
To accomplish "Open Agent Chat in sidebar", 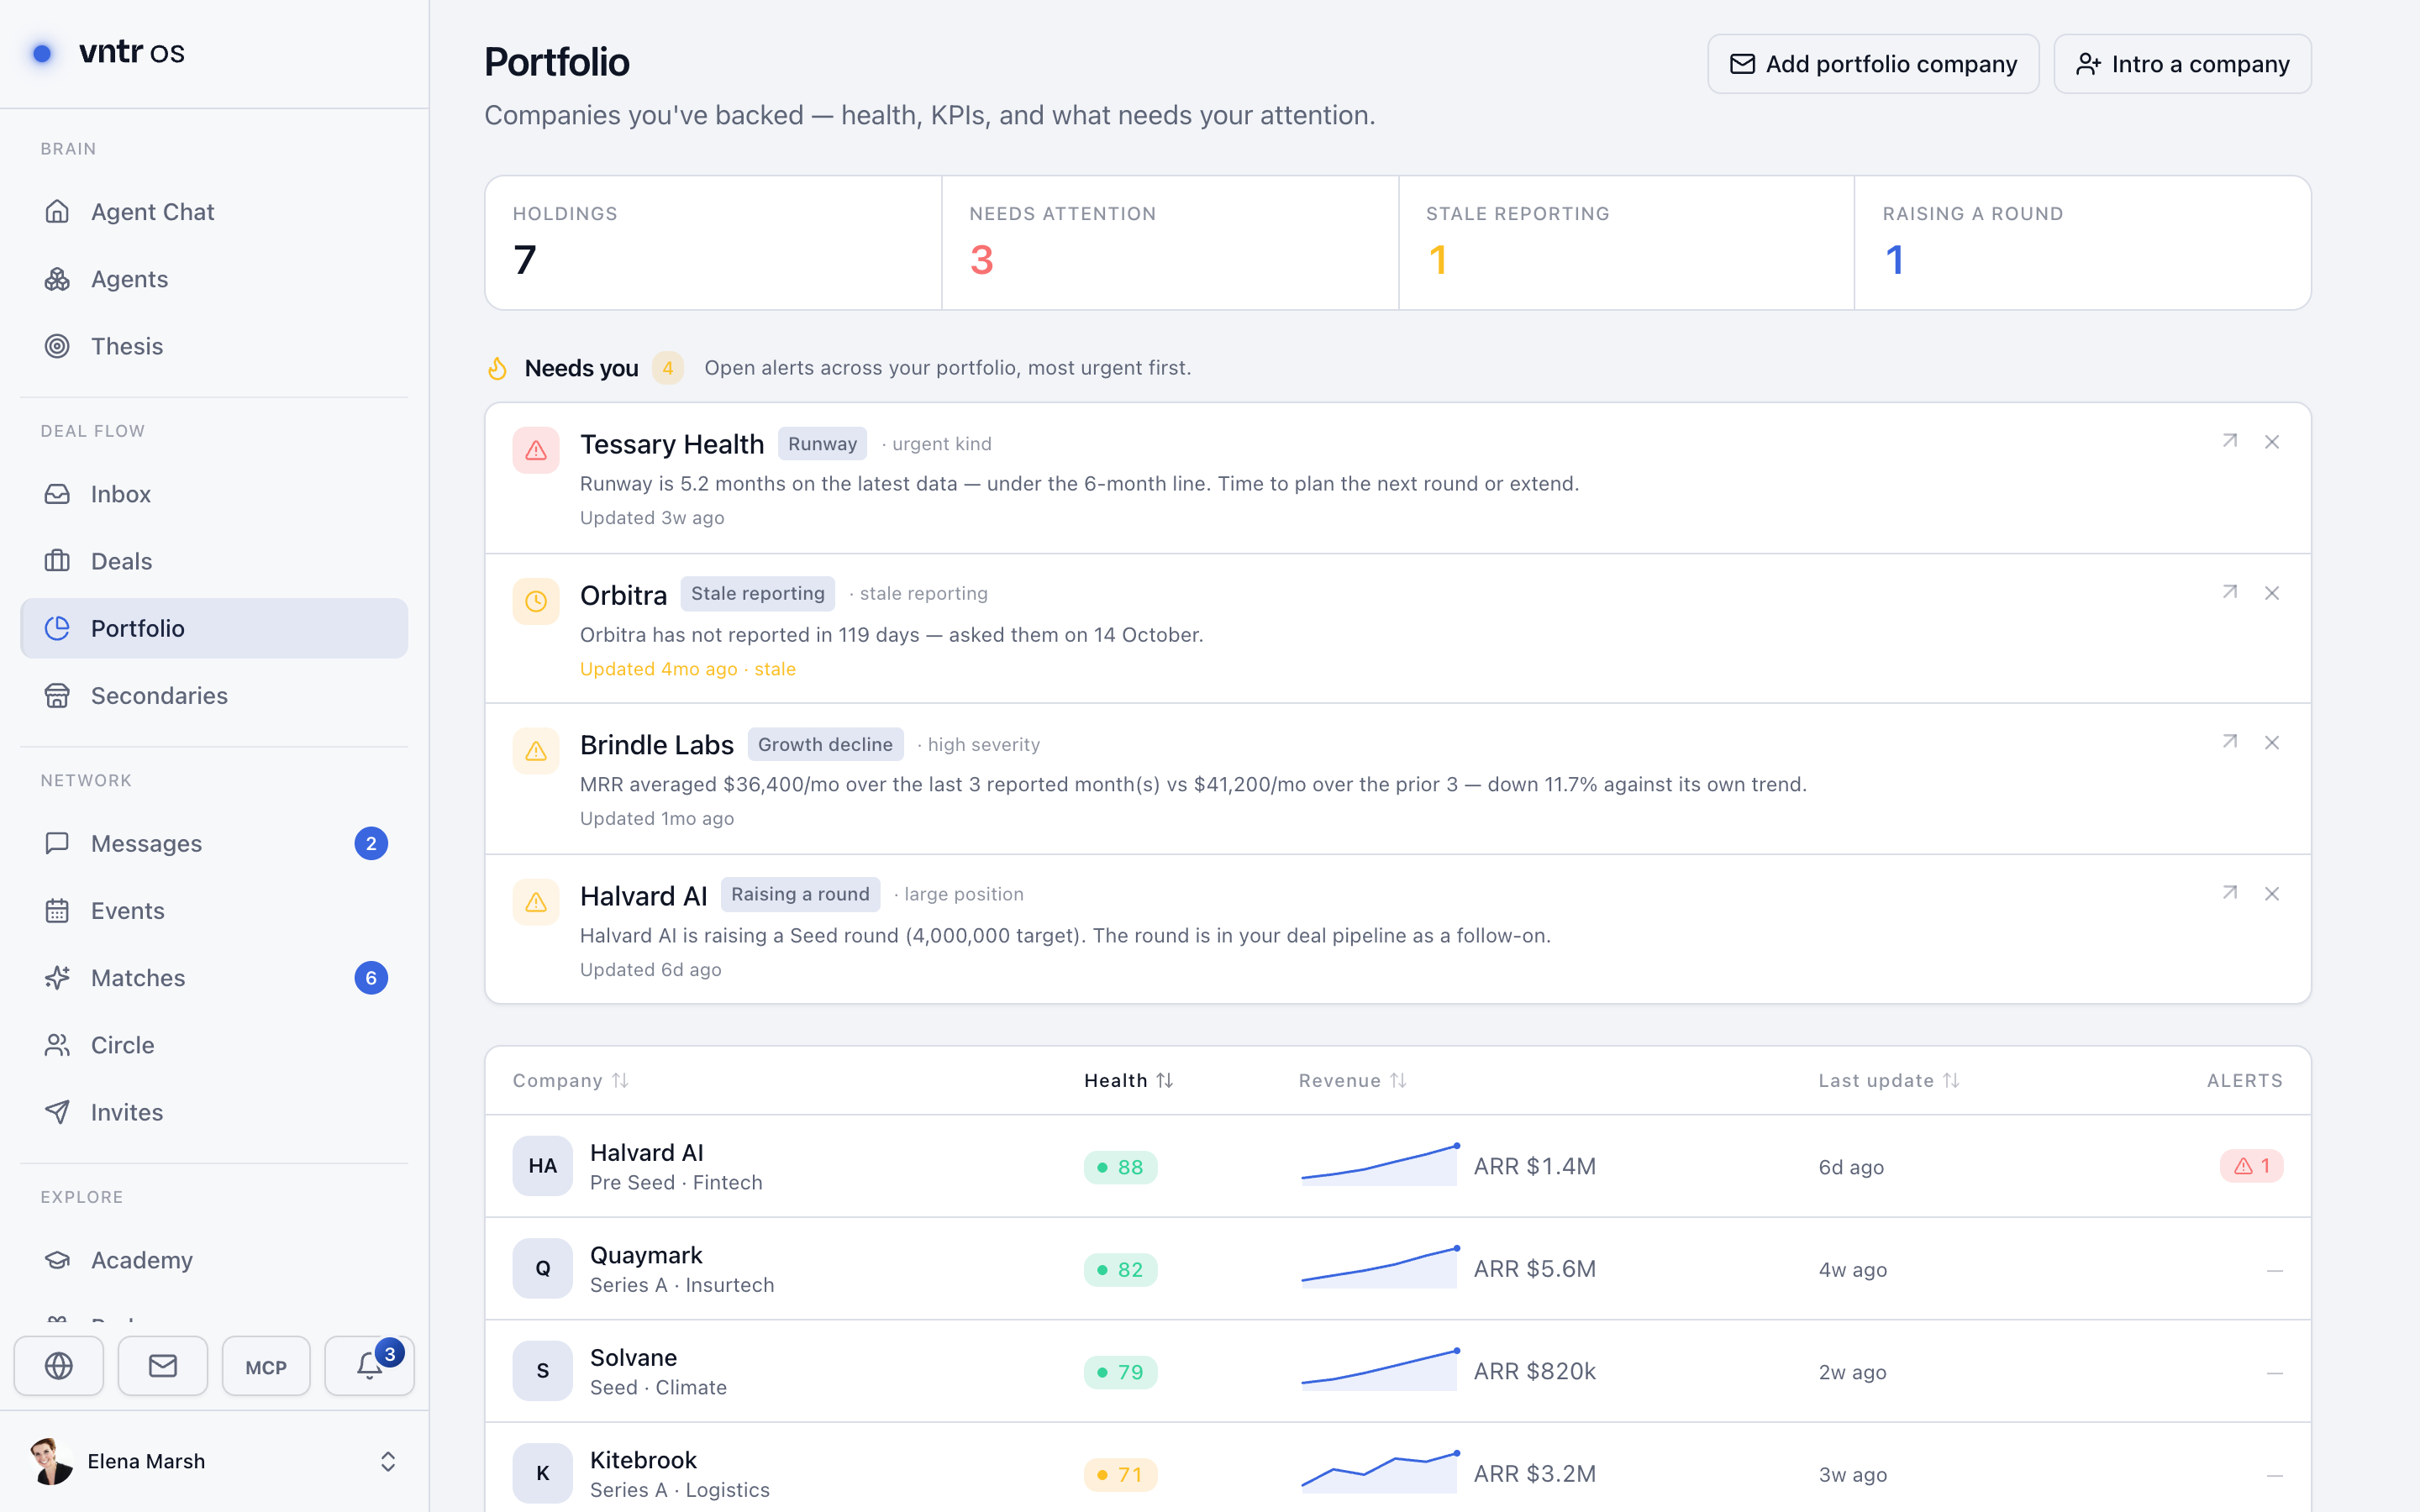I will [214, 212].
